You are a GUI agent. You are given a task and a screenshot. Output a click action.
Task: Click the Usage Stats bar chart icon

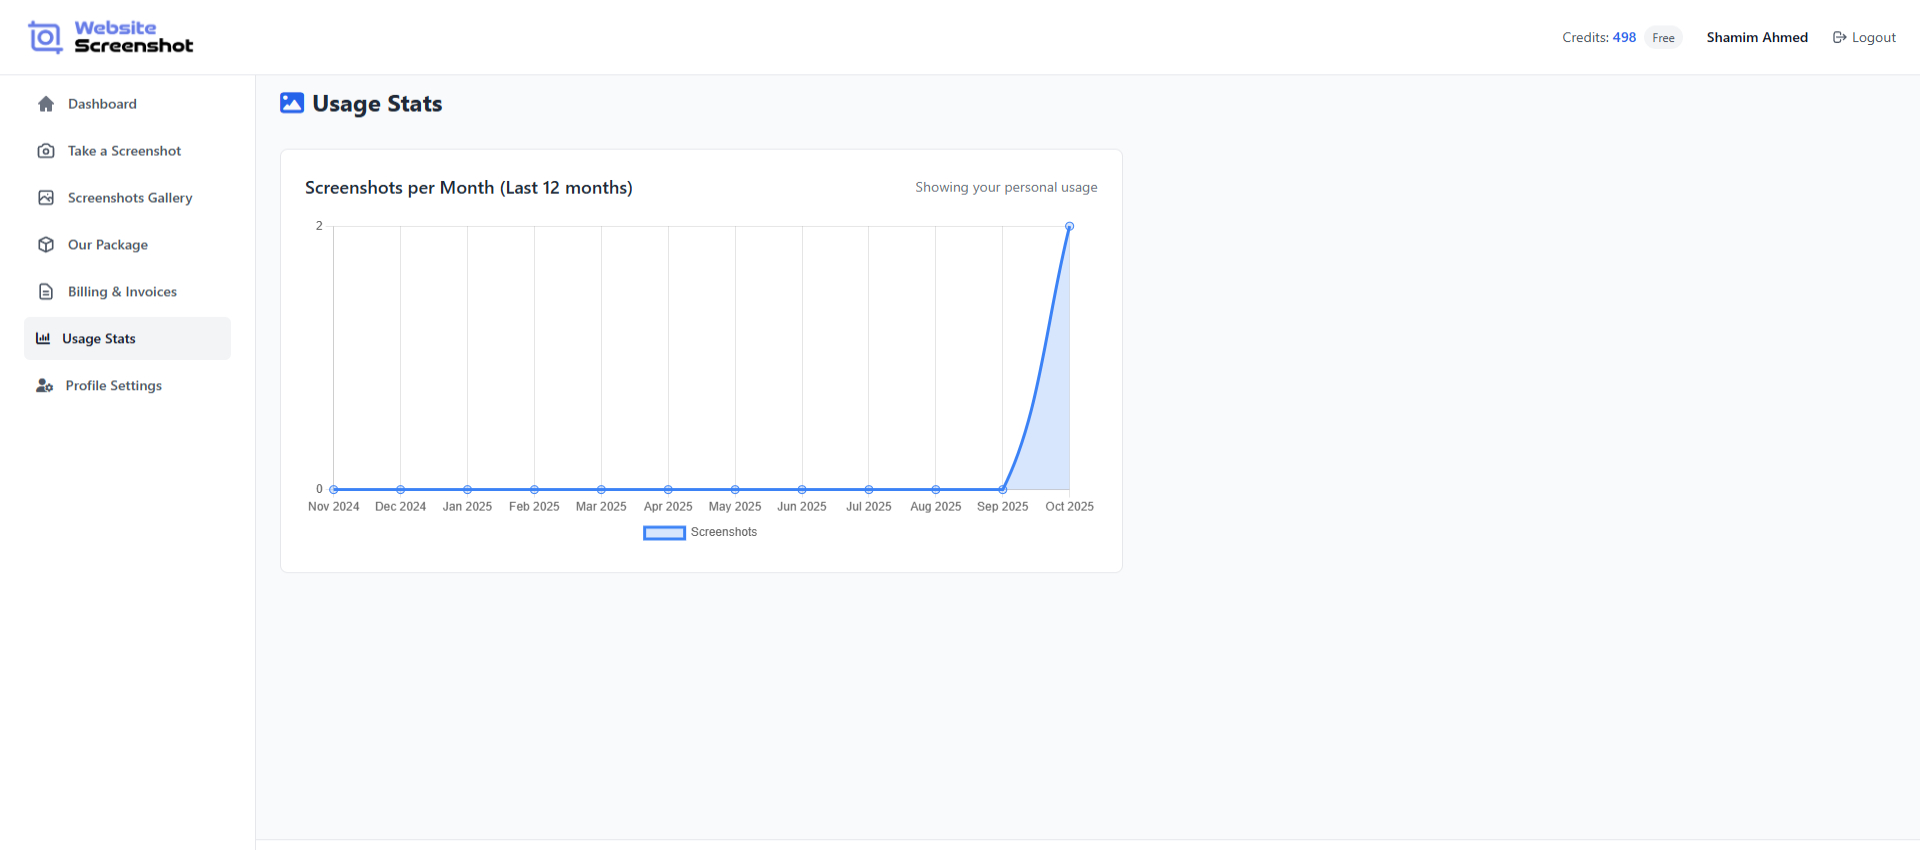43,339
